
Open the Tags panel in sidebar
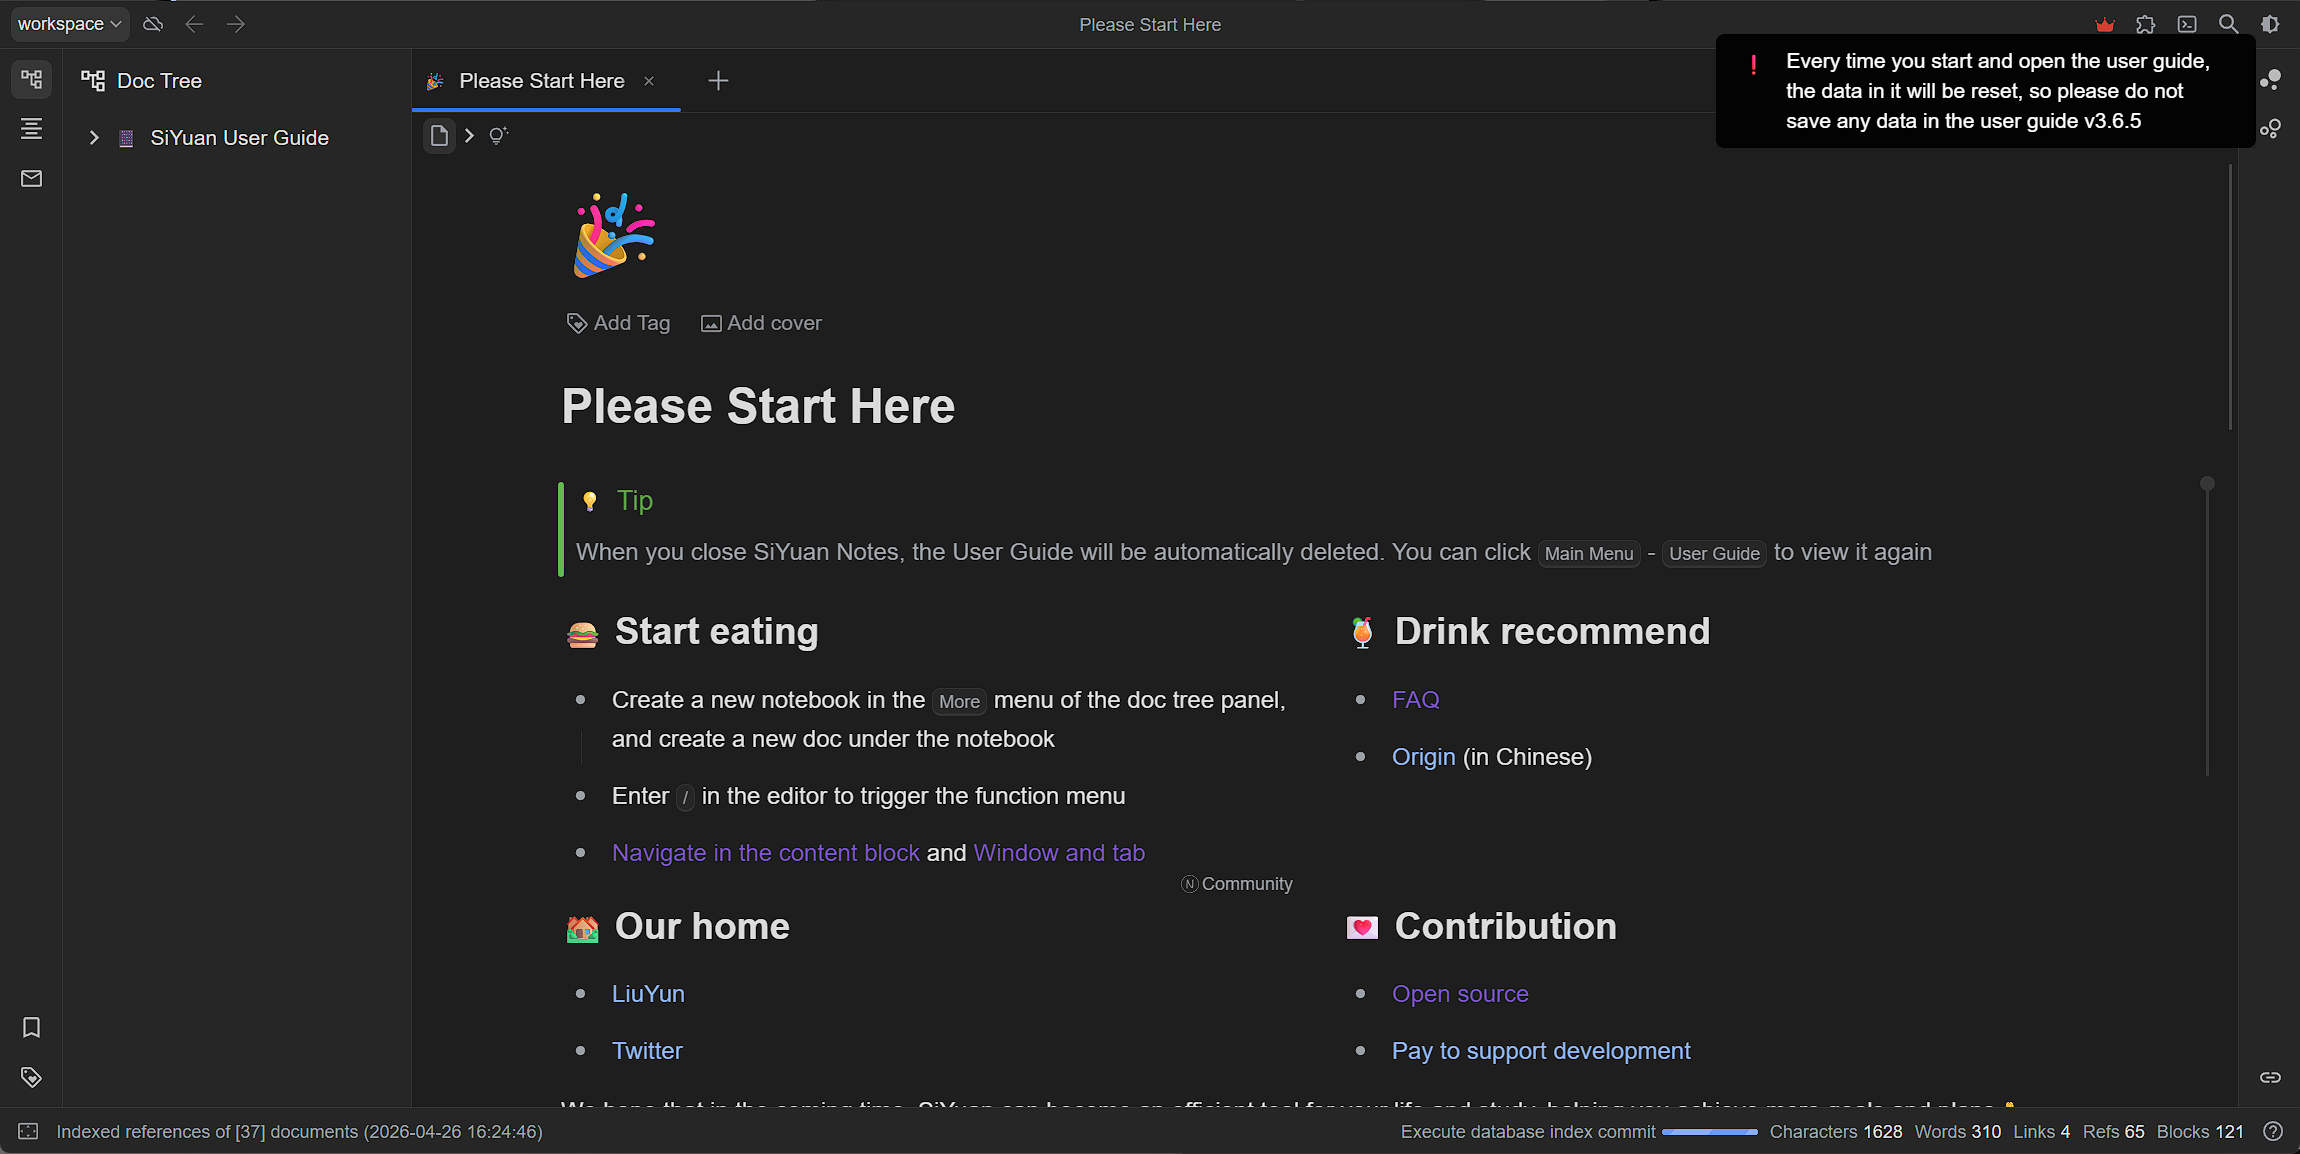coord(31,1077)
